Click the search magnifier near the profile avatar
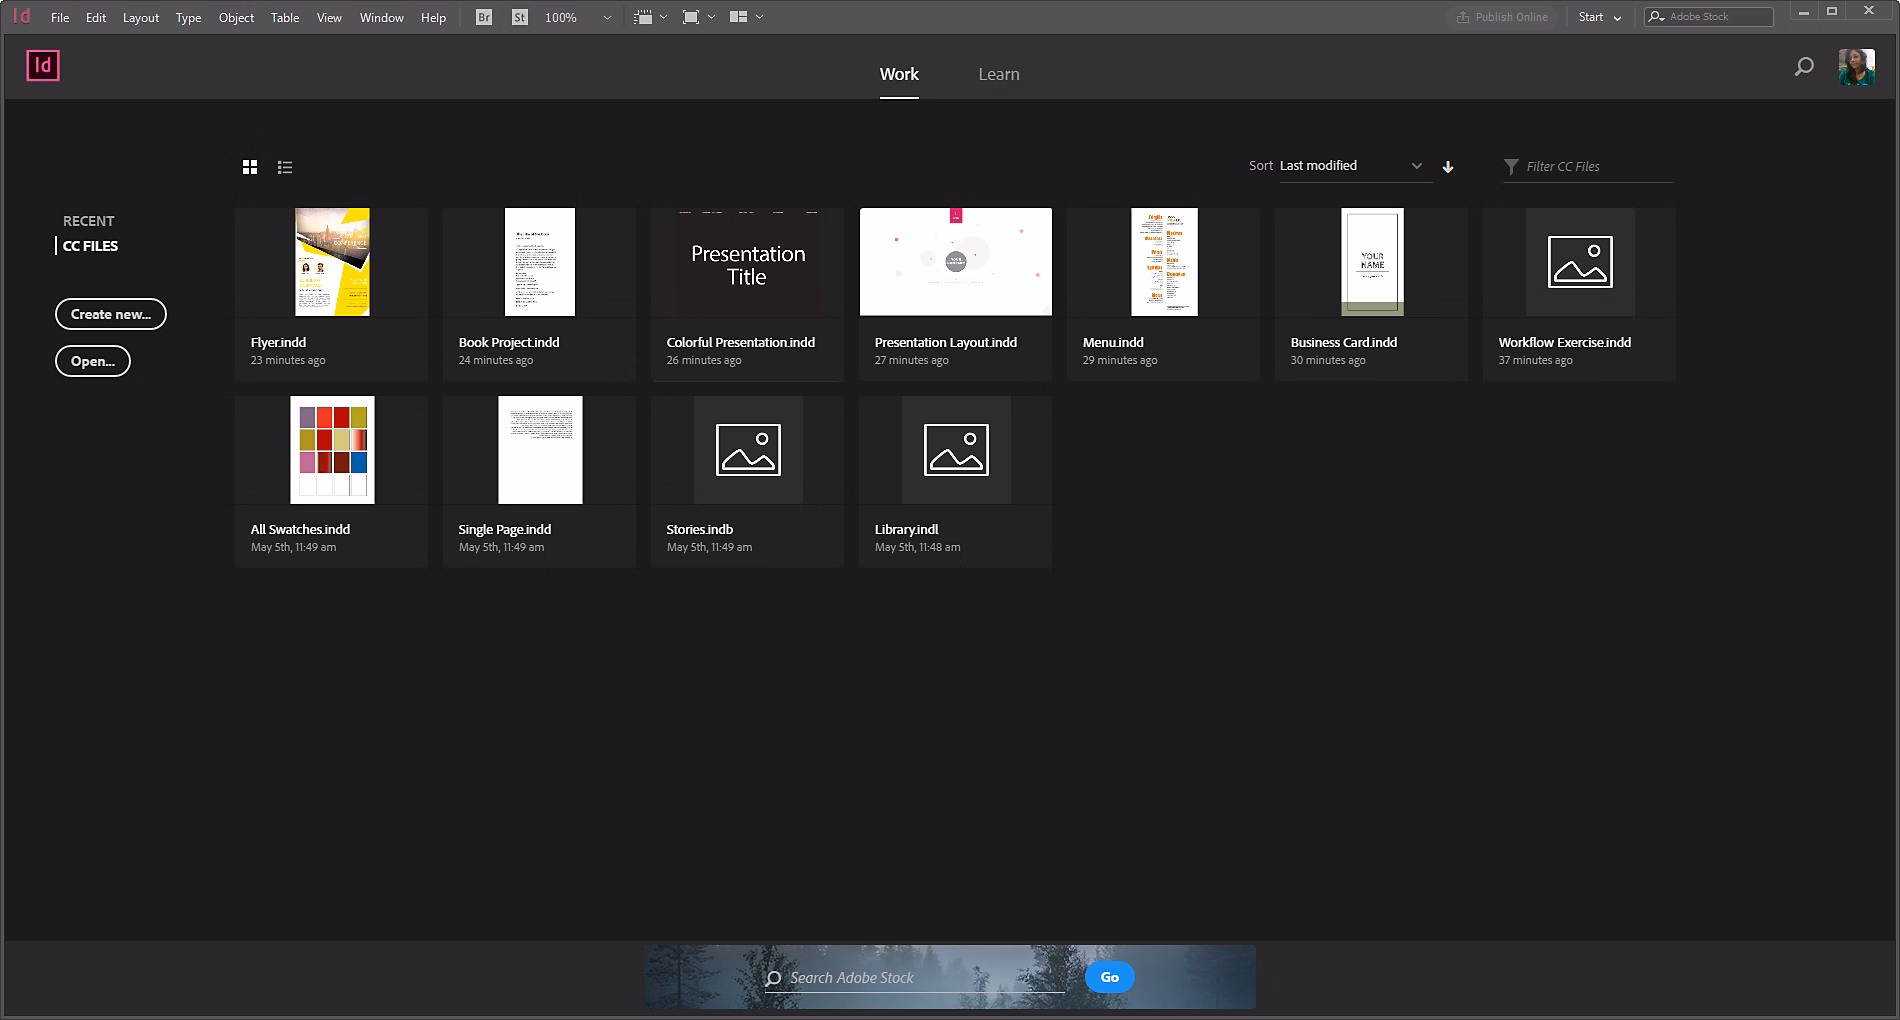The image size is (1900, 1020). point(1804,66)
